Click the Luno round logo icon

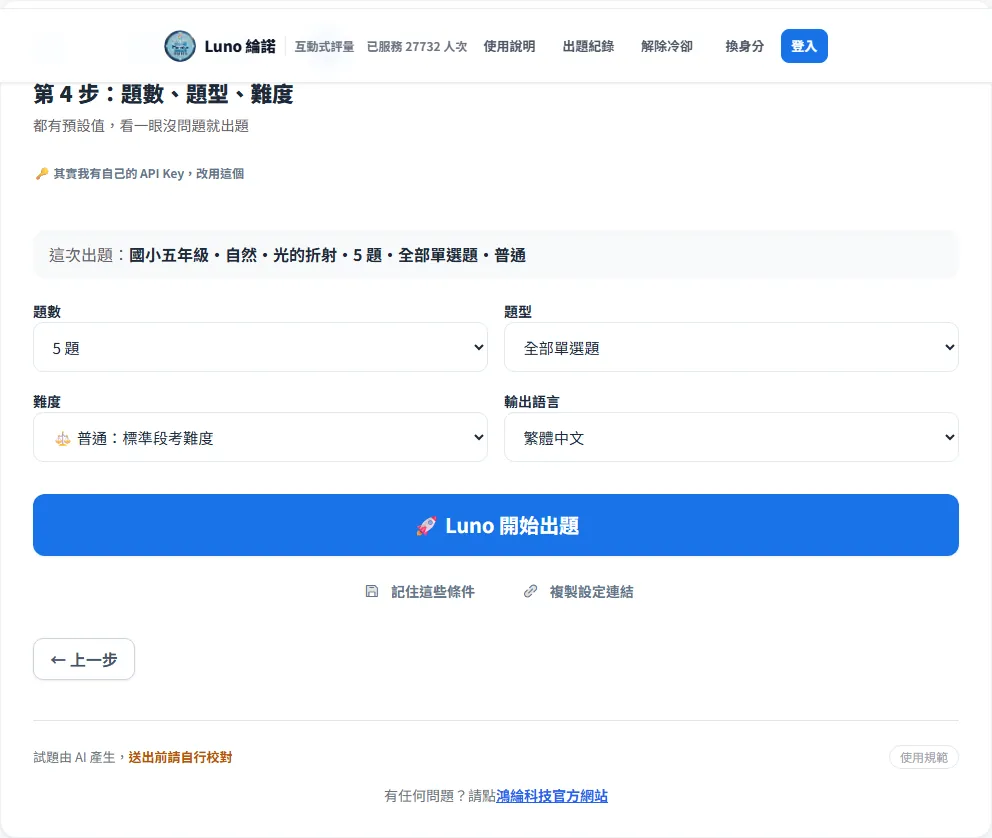coord(180,46)
